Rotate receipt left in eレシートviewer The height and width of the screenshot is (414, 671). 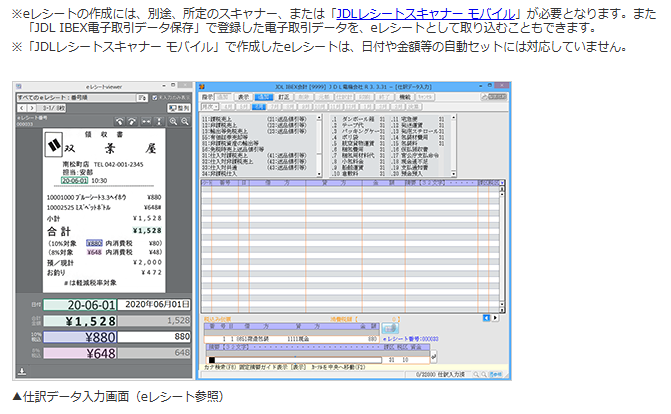pyautogui.click(x=120, y=122)
